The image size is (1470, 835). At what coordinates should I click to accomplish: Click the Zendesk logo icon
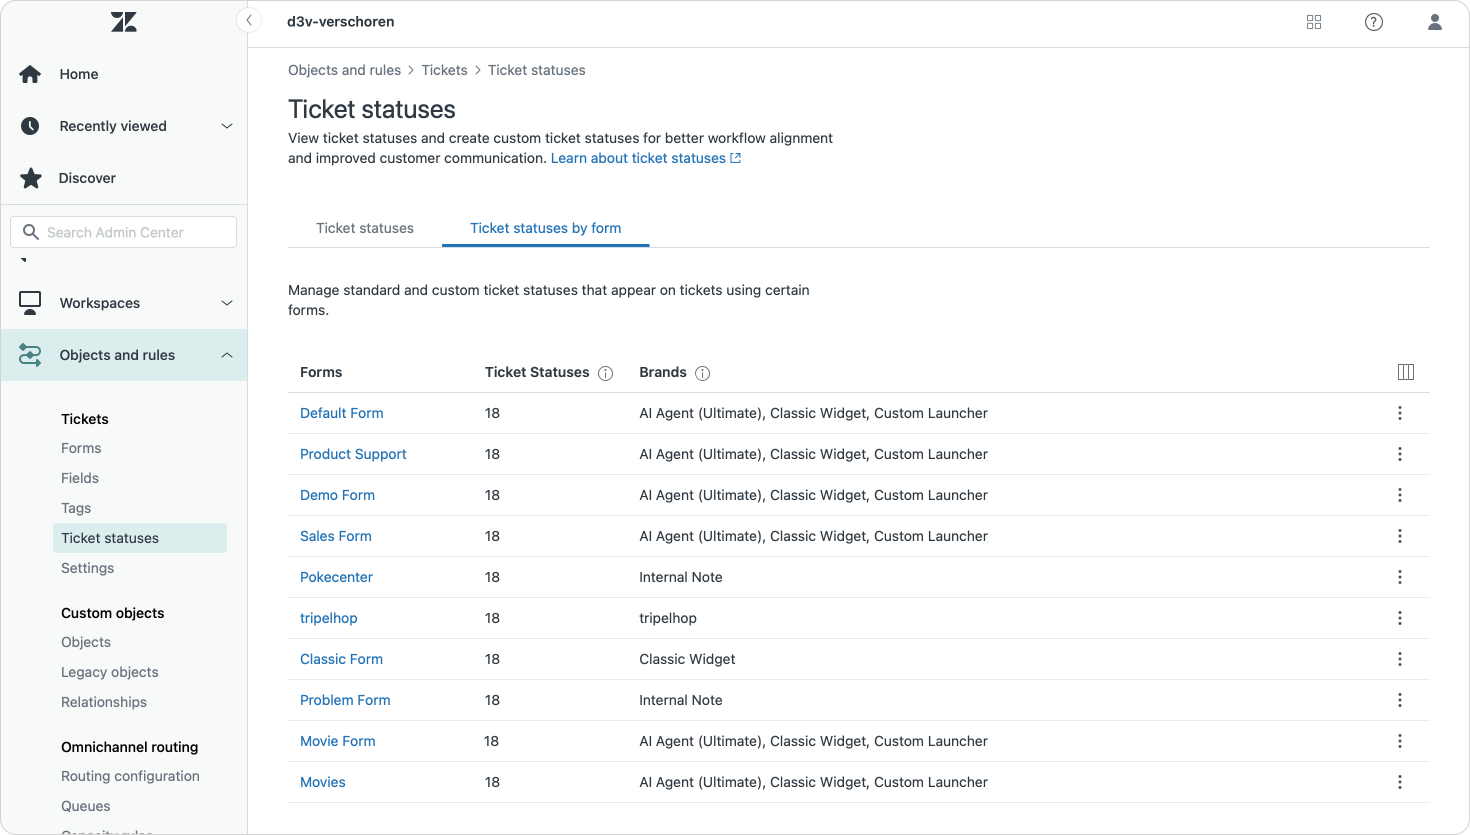[124, 22]
